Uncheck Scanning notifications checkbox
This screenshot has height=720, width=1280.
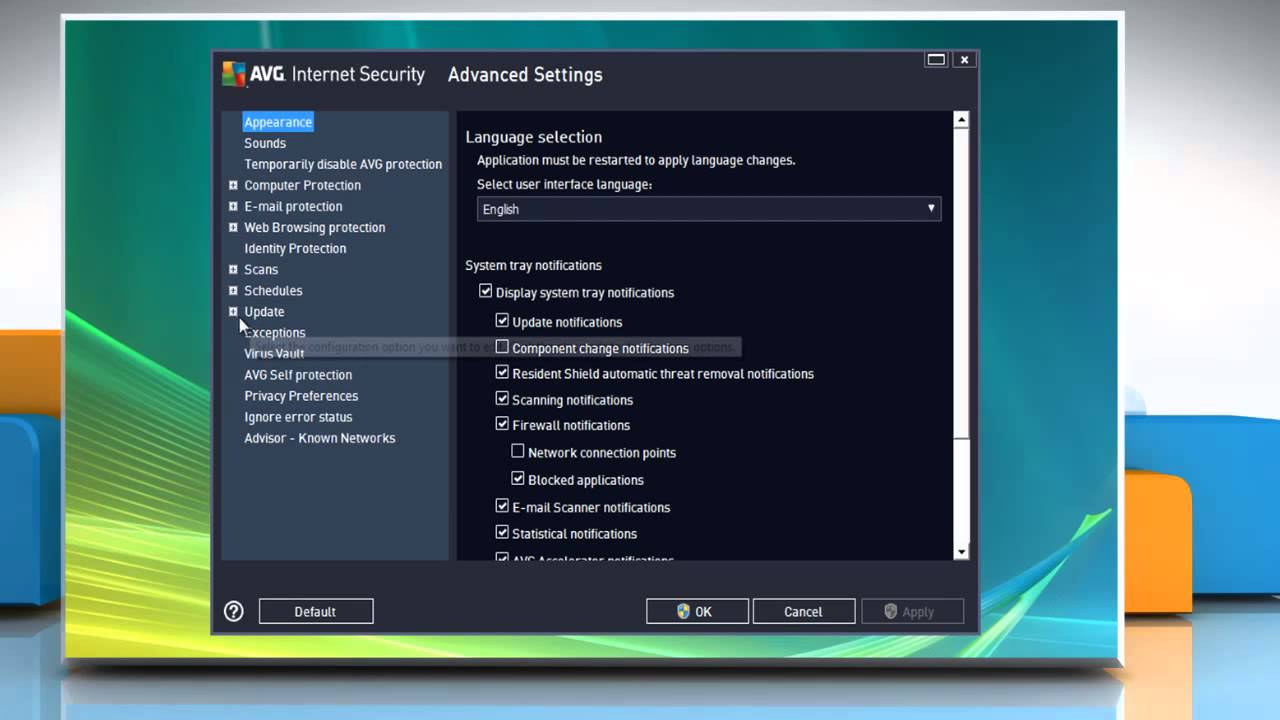pos(502,399)
